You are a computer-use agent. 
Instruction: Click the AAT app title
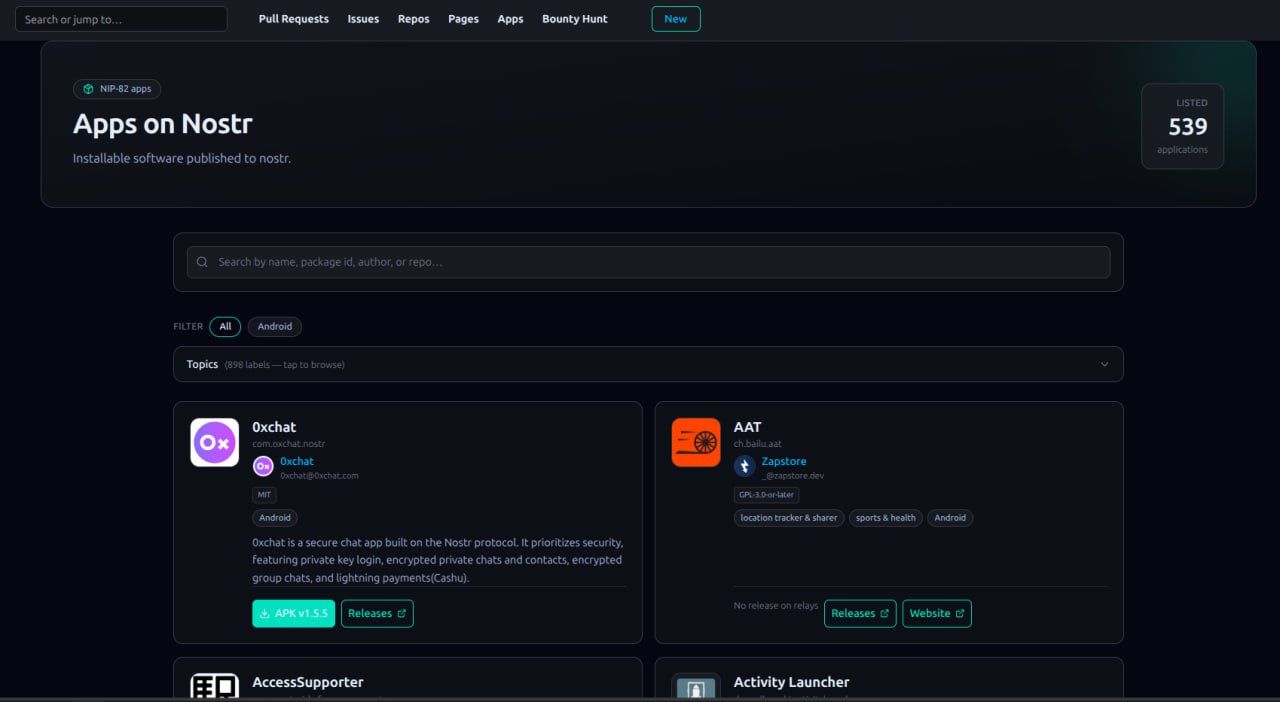click(748, 427)
